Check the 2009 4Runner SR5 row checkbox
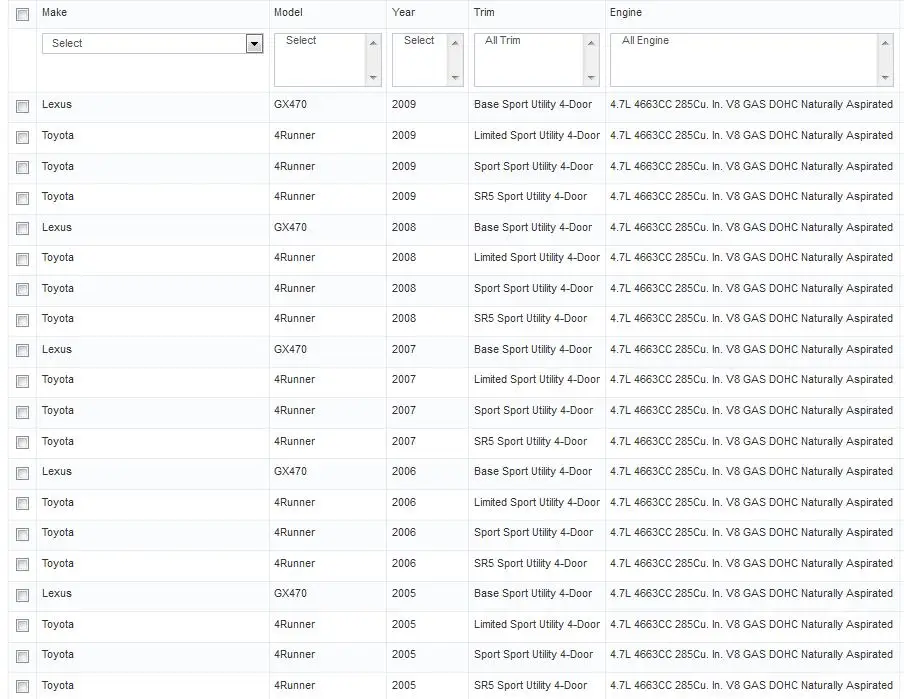This screenshot has width=904, height=699. 22,198
